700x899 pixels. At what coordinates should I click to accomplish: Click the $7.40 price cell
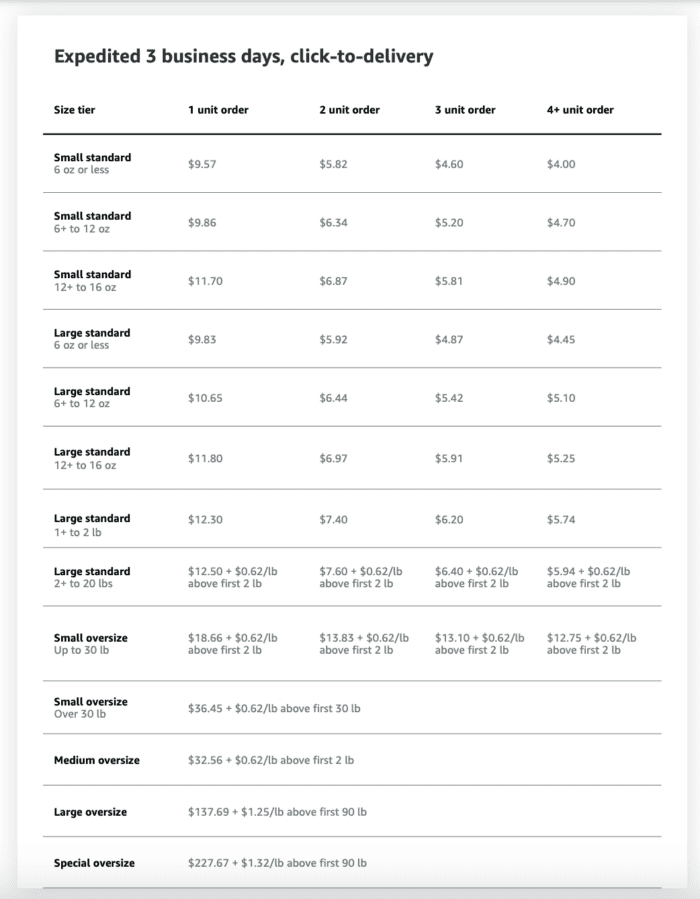[x=333, y=520]
